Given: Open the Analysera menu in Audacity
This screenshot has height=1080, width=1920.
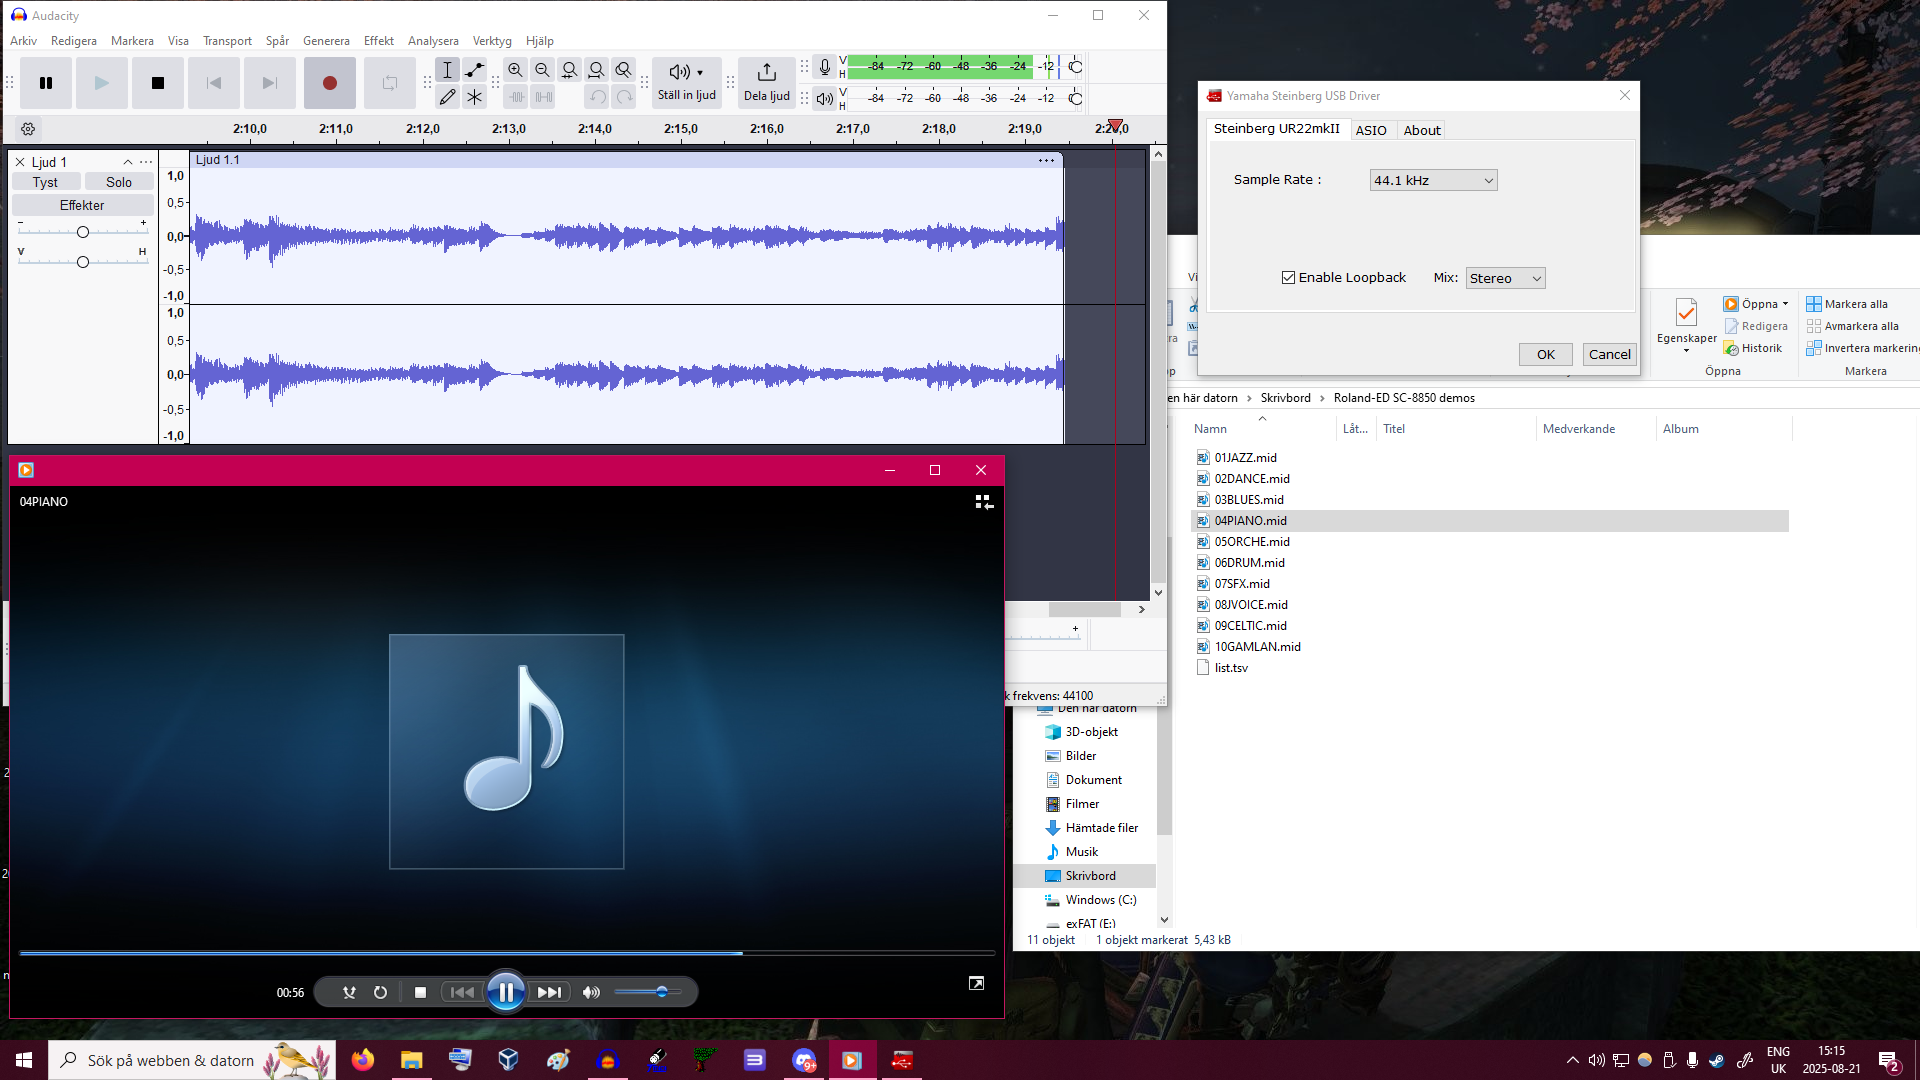Looking at the screenshot, I should (x=433, y=41).
